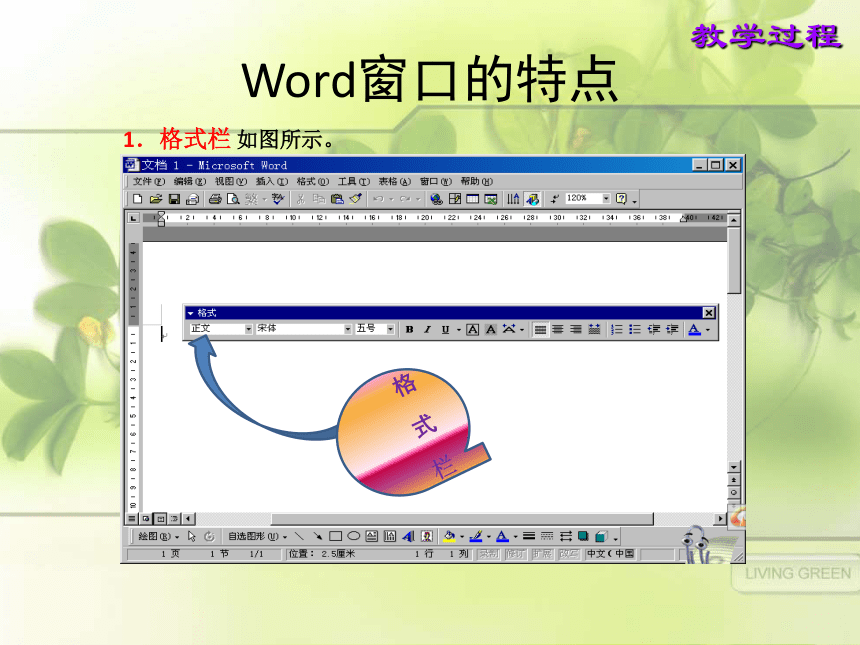
Task: Open a file with the Open folder icon
Action: 156,199
